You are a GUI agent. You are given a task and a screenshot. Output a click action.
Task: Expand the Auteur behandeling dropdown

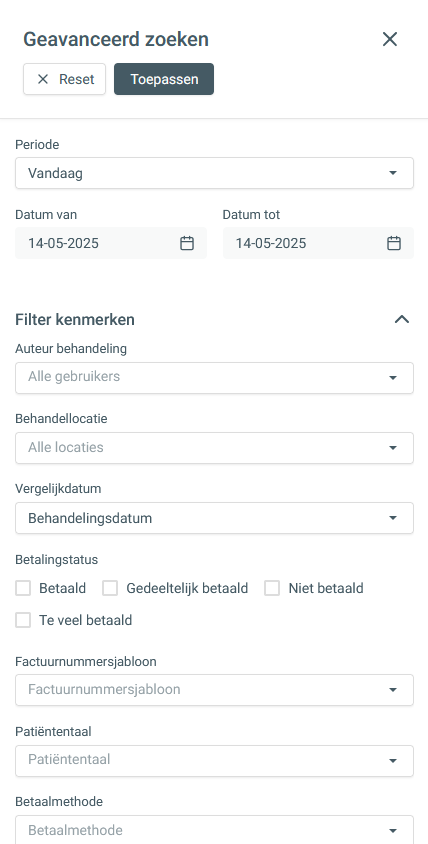click(214, 377)
